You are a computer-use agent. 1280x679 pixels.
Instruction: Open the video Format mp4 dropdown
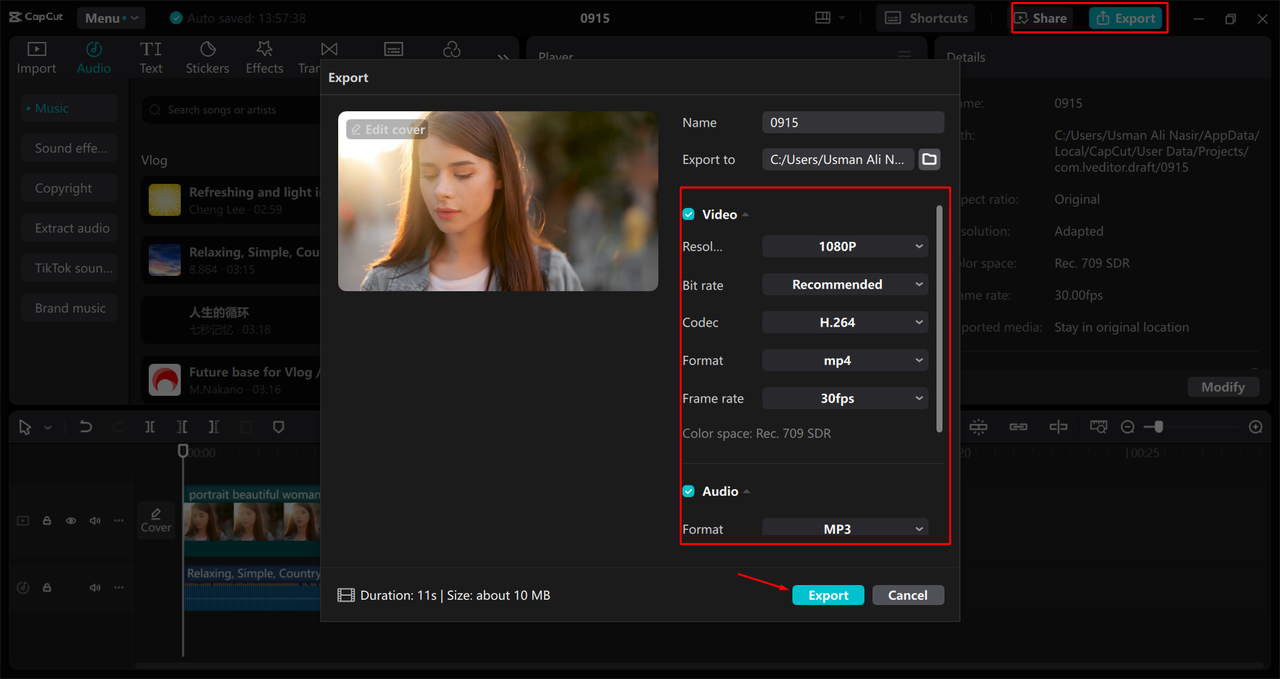(x=845, y=360)
